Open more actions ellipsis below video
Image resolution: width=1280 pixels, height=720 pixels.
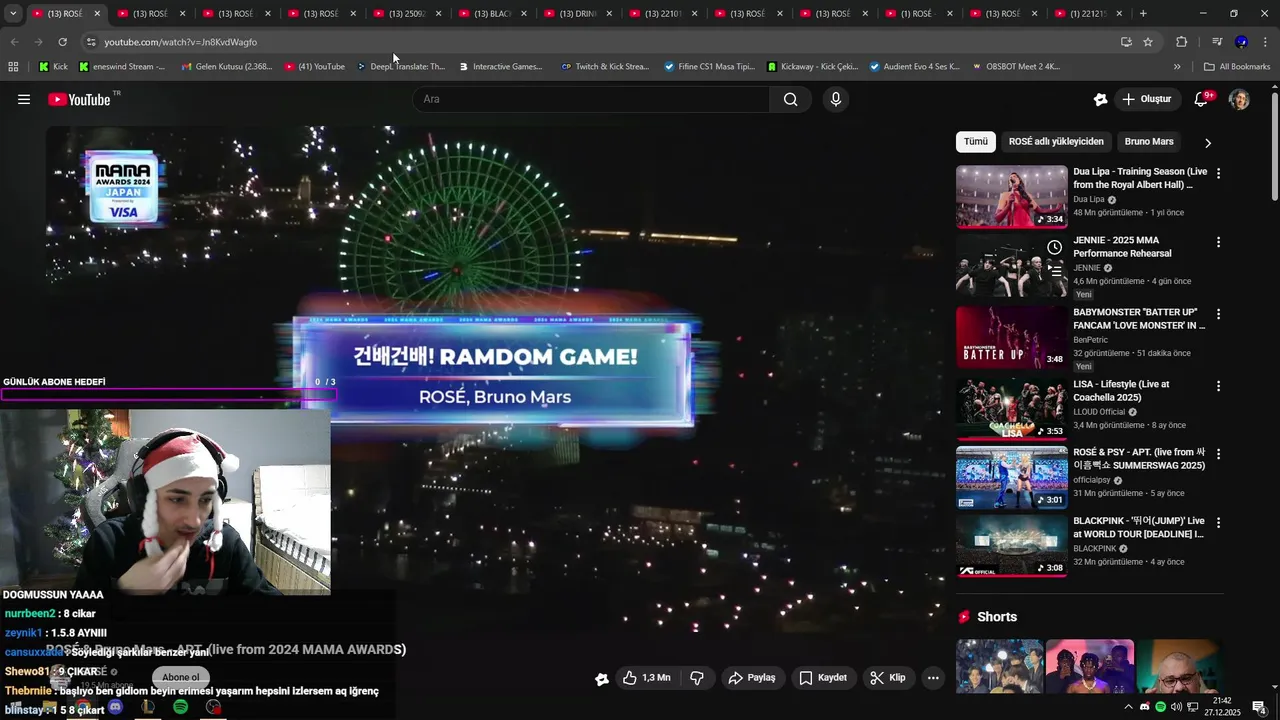pyautogui.click(x=933, y=678)
